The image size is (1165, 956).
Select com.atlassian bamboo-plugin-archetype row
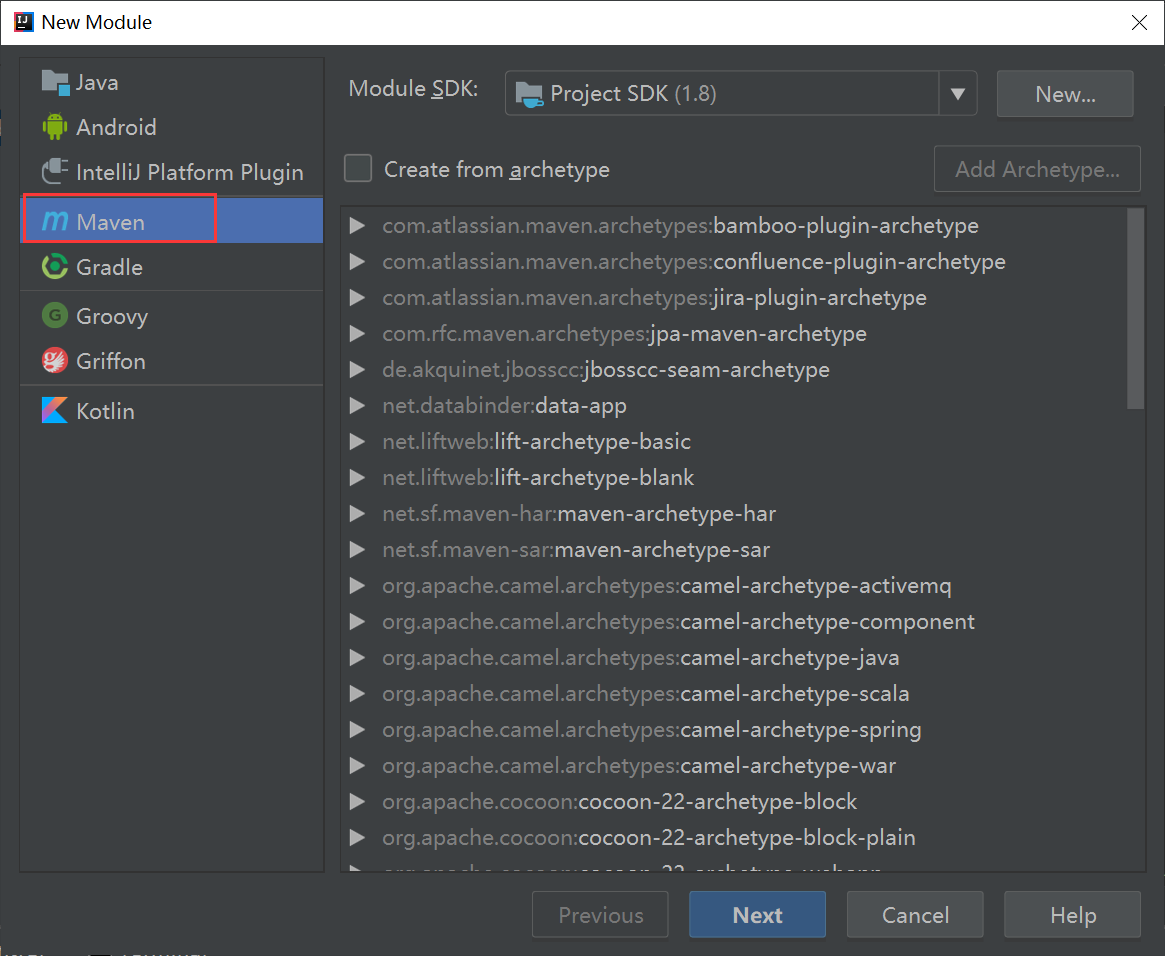[x=681, y=225]
